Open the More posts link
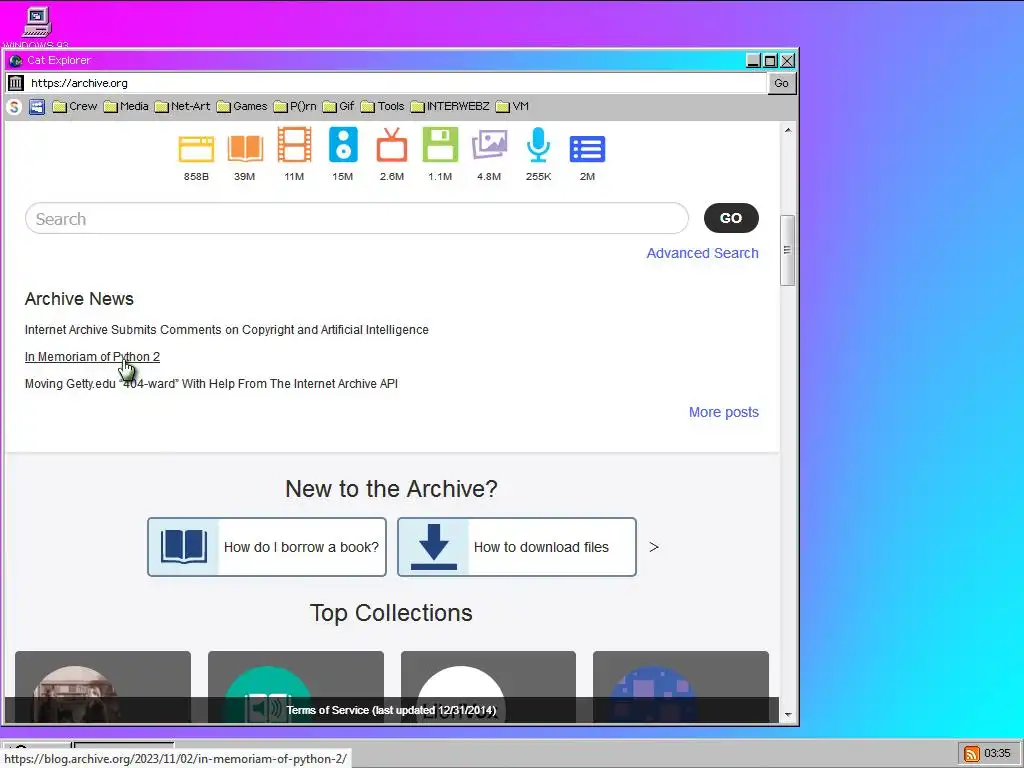The width and height of the screenshot is (1024, 768). point(724,412)
